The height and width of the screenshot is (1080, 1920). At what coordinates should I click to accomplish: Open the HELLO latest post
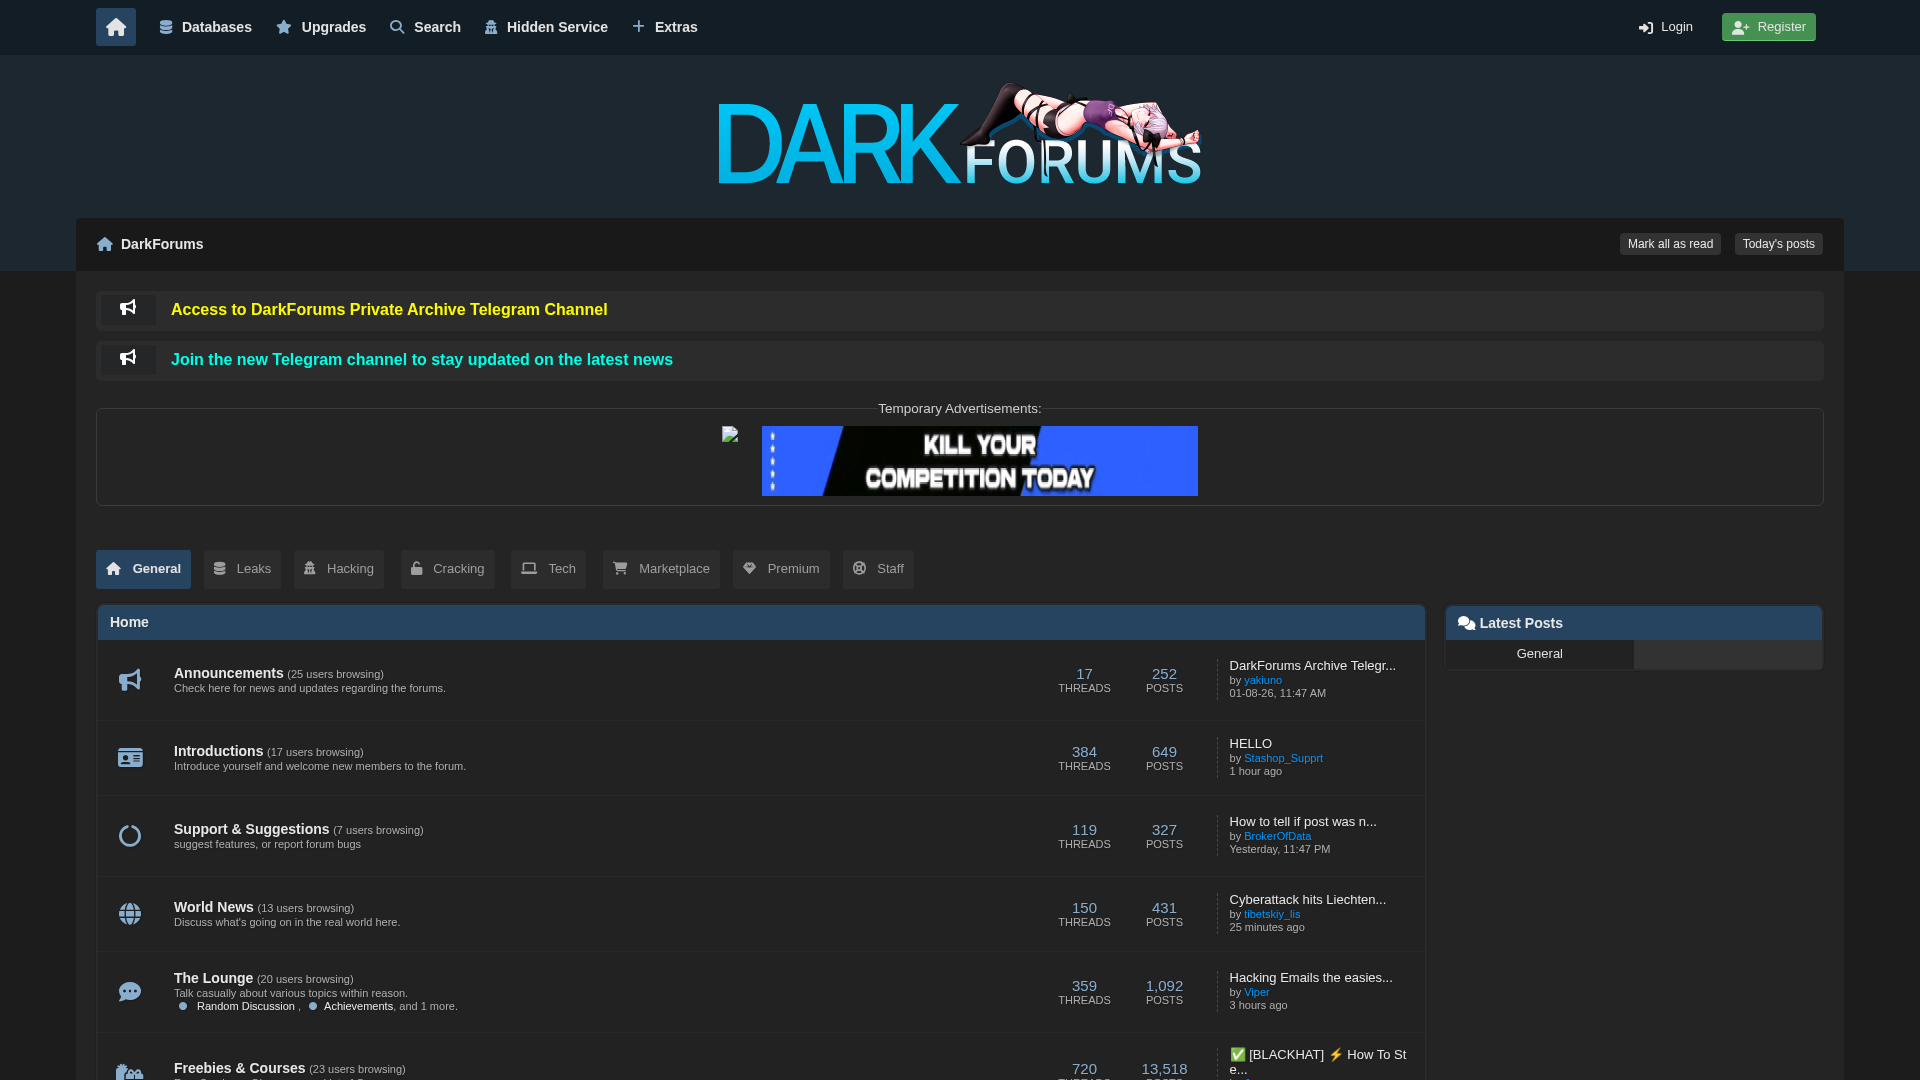pos(1250,744)
